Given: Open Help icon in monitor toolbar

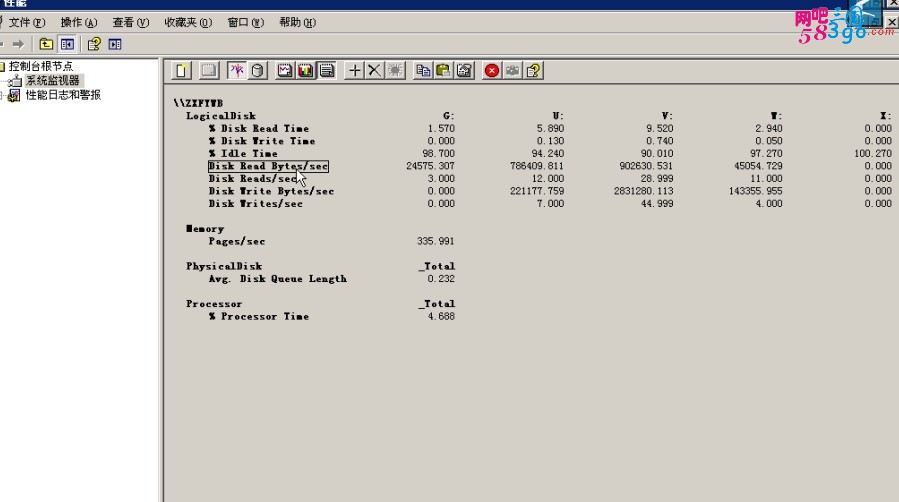Looking at the screenshot, I should click(533, 70).
